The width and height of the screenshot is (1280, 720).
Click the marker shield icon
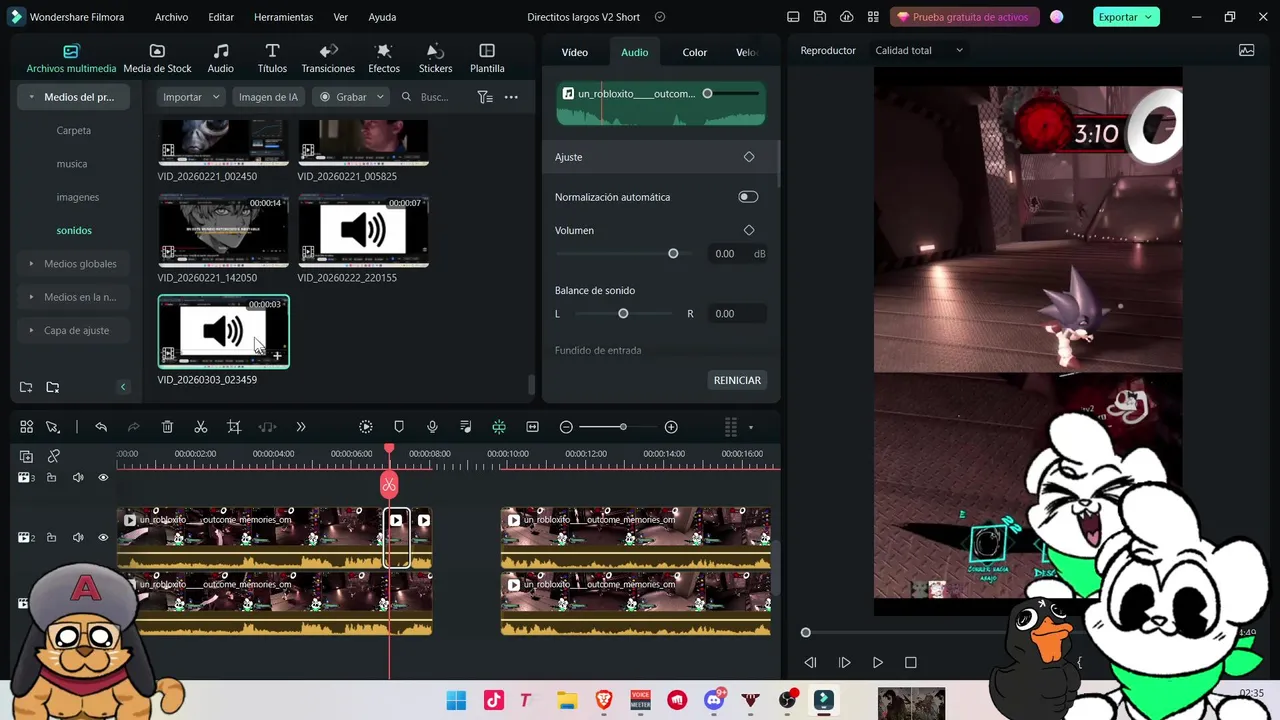coord(399,427)
